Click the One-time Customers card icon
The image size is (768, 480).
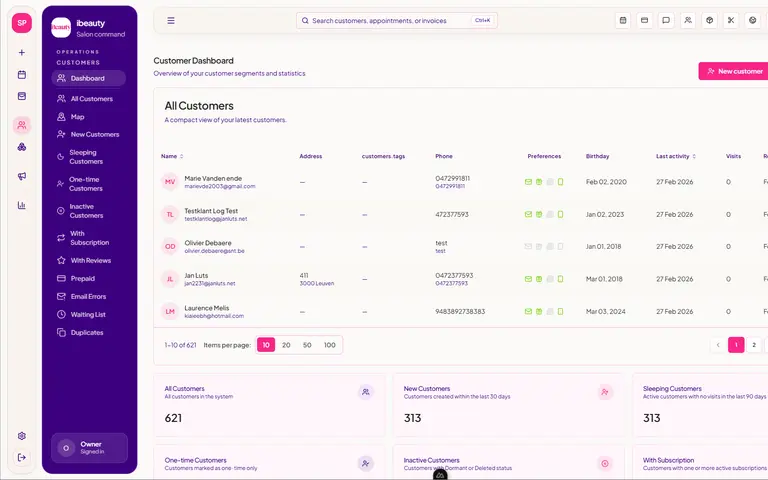(366, 463)
